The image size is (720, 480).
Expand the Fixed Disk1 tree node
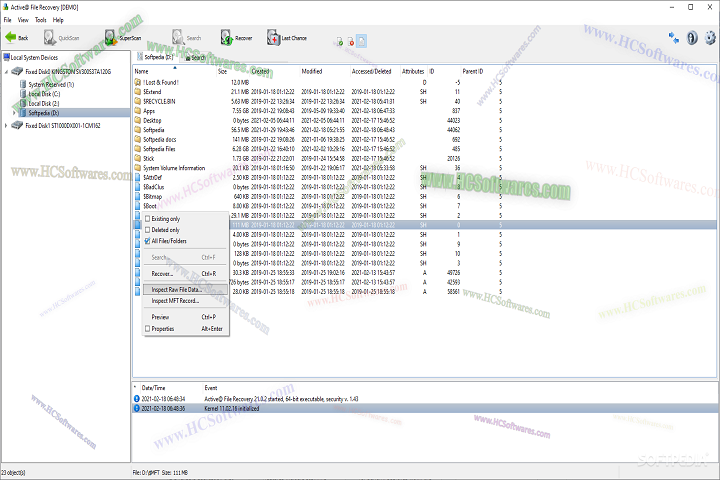click(6, 125)
